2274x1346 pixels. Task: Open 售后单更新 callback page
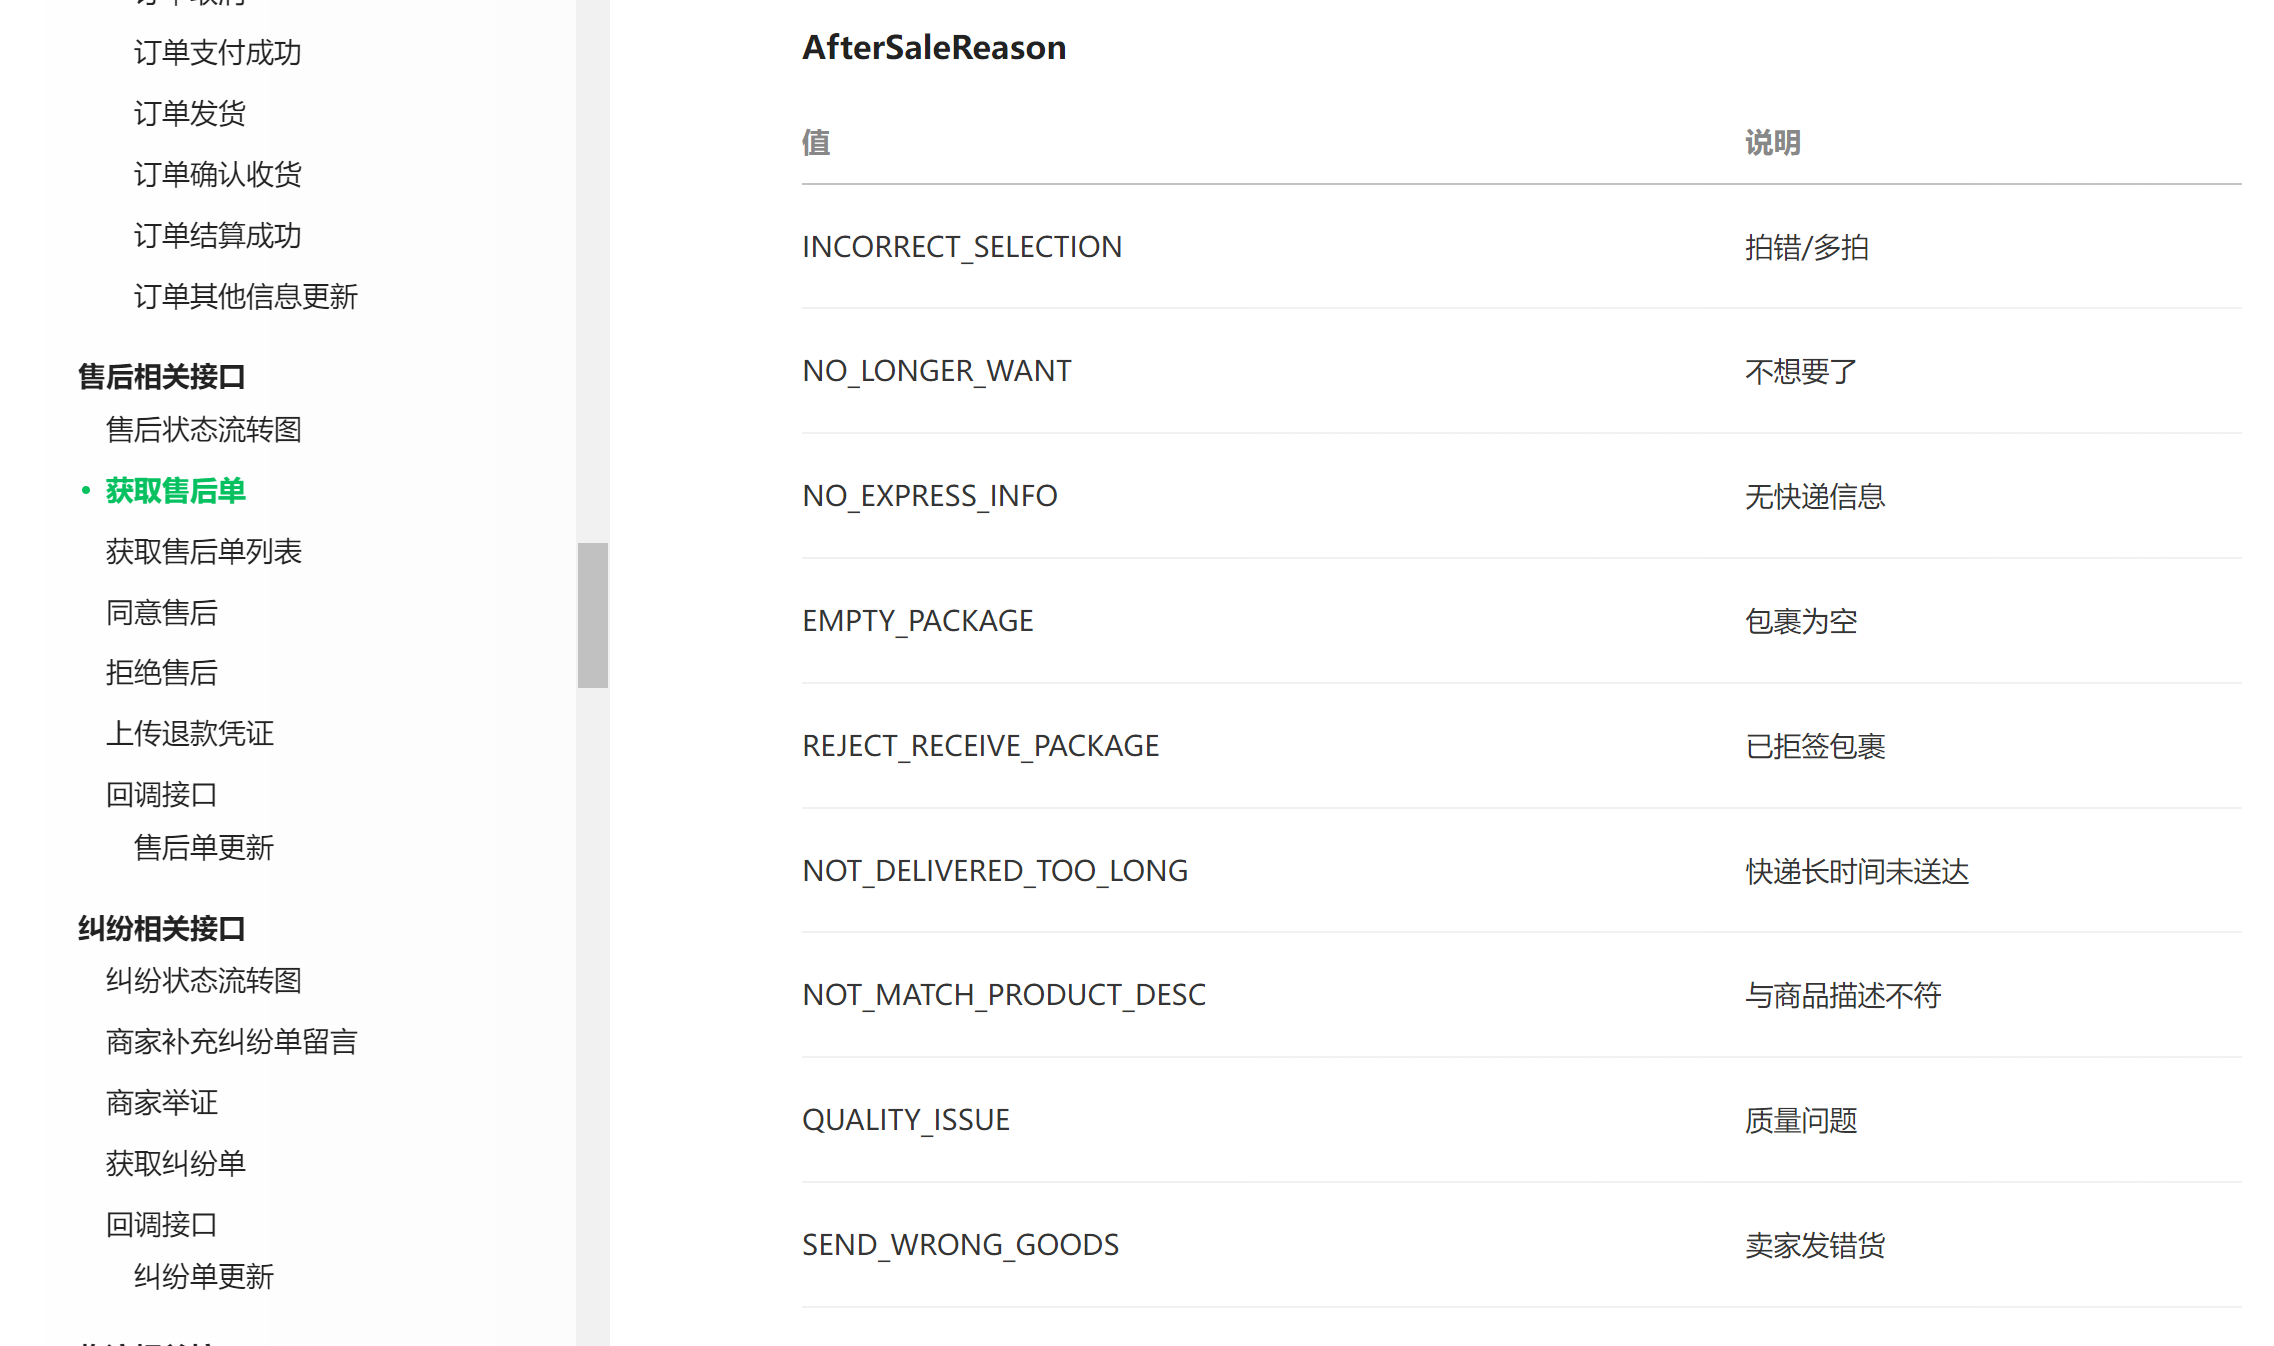tap(203, 848)
